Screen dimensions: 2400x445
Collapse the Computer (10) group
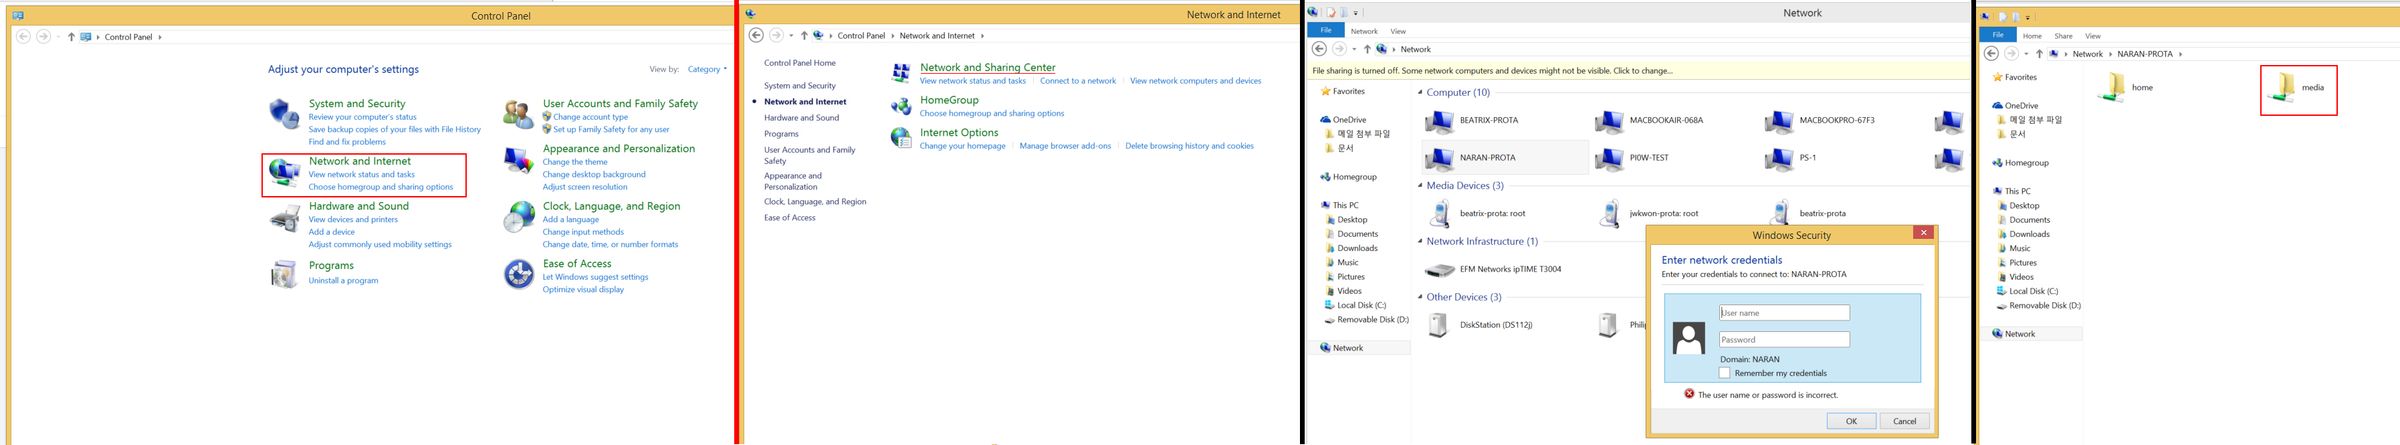point(1420,92)
